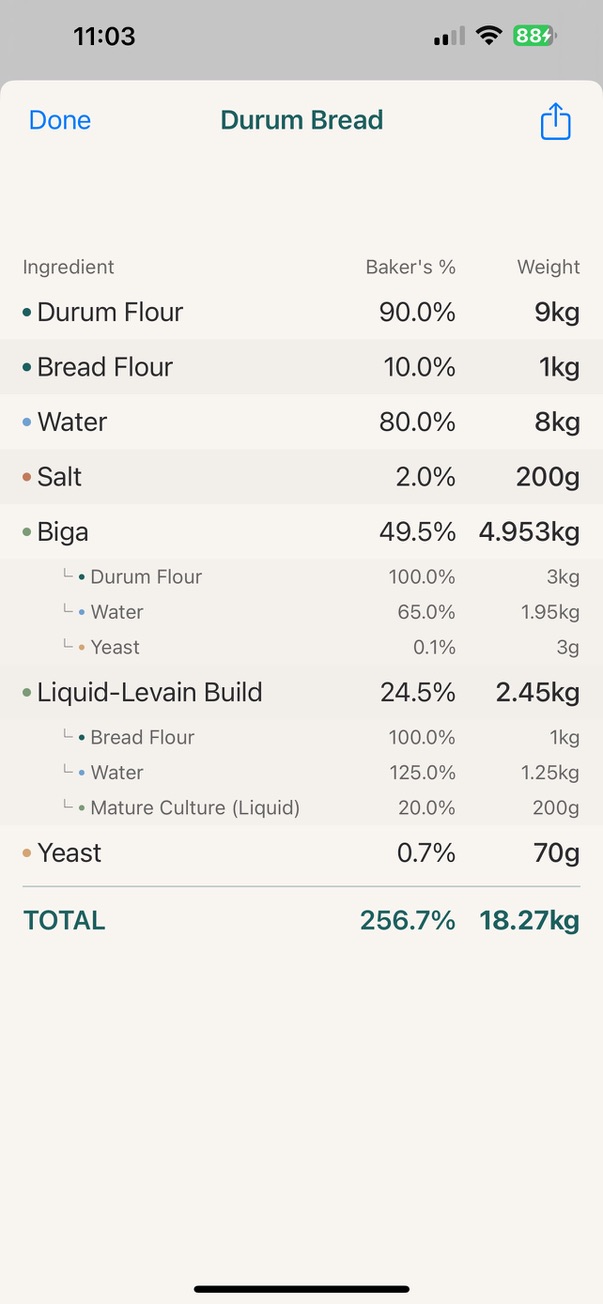Image resolution: width=603 pixels, height=1304 pixels.
Task: Tap the Durum Bread title
Action: [x=301, y=121]
